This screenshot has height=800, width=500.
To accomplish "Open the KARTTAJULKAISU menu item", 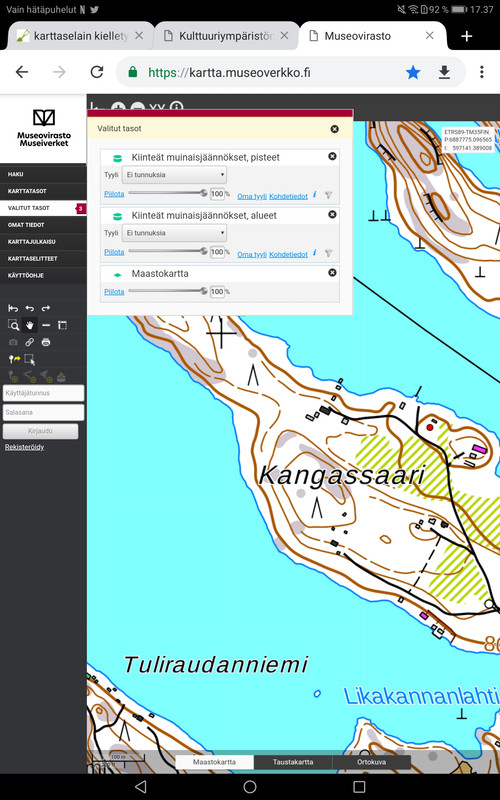I will (x=43, y=241).
